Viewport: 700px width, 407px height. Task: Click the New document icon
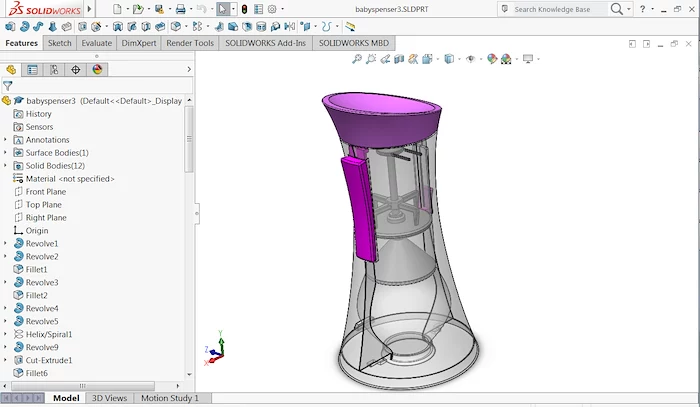tap(117, 9)
